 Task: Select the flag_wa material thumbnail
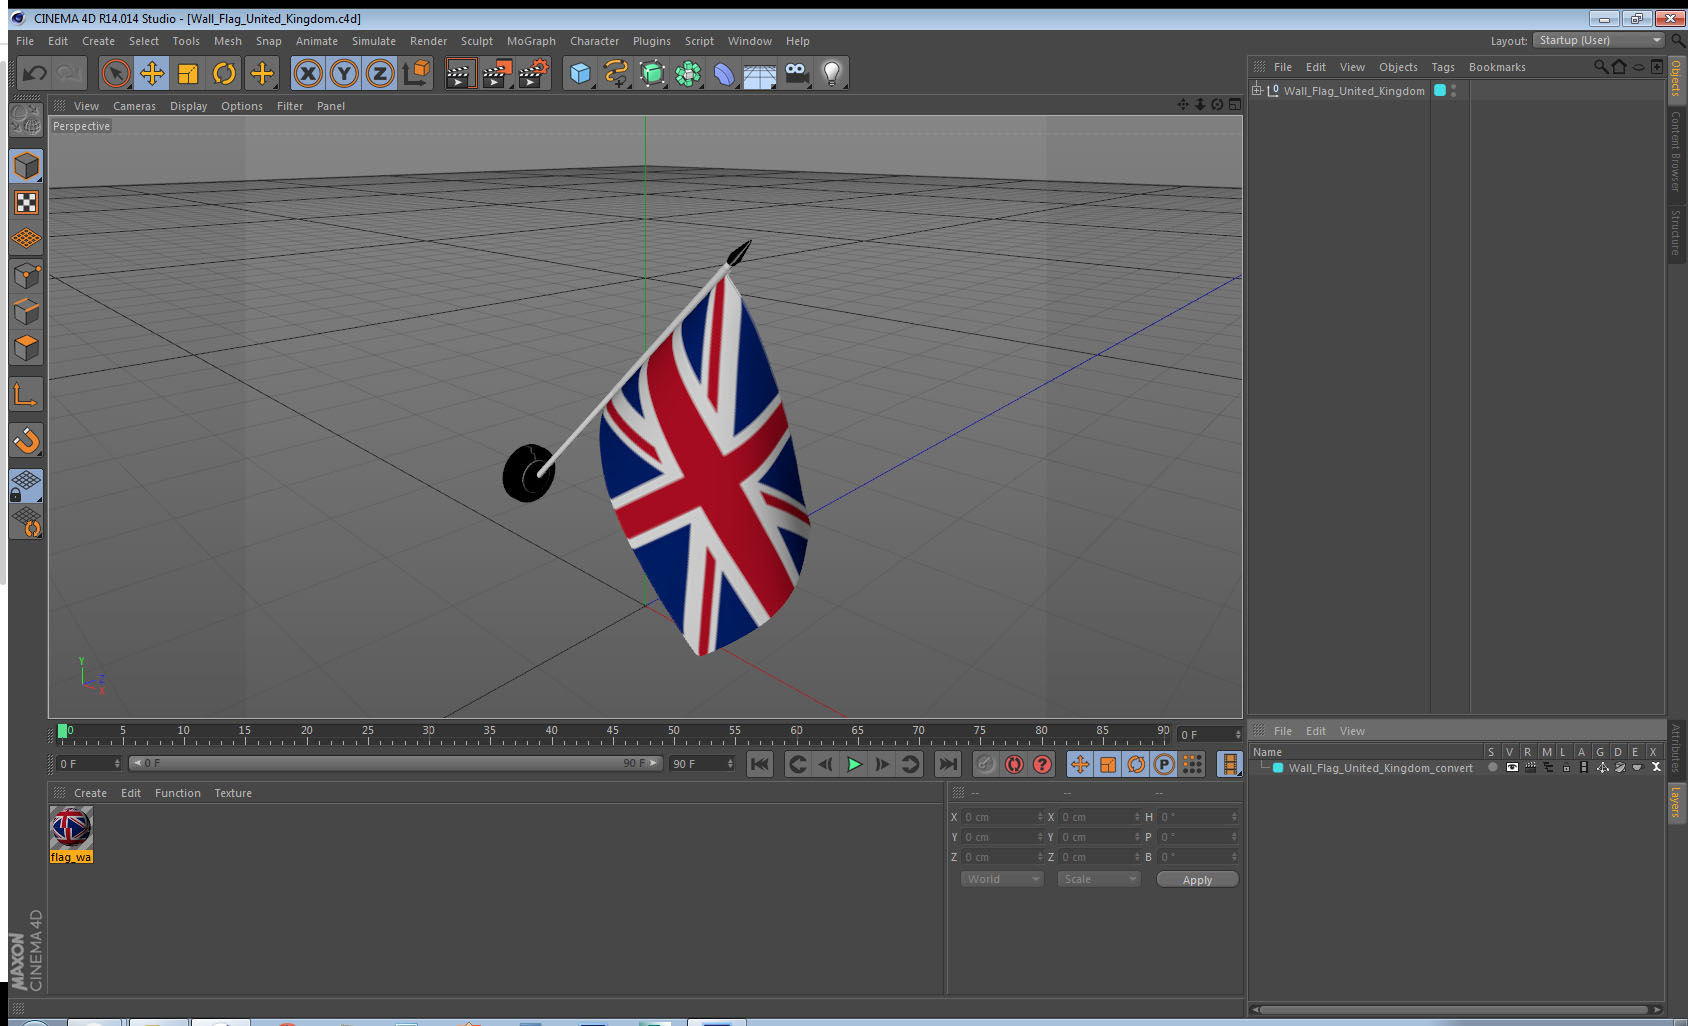point(71,828)
